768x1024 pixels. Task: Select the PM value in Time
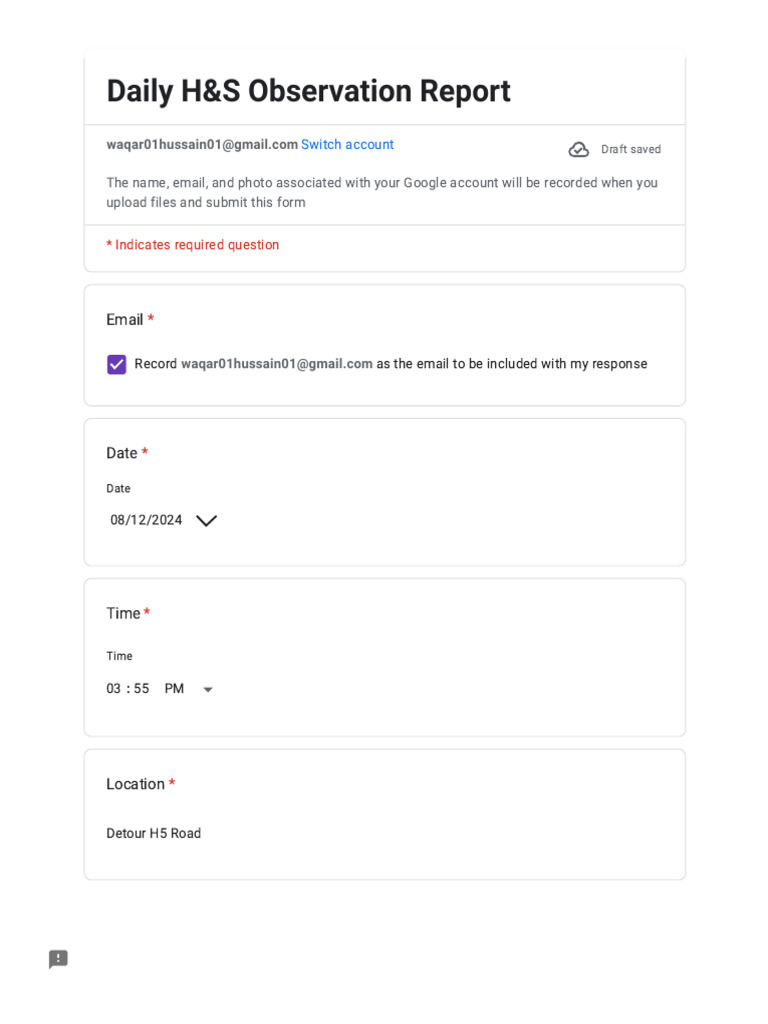(174, 689)
